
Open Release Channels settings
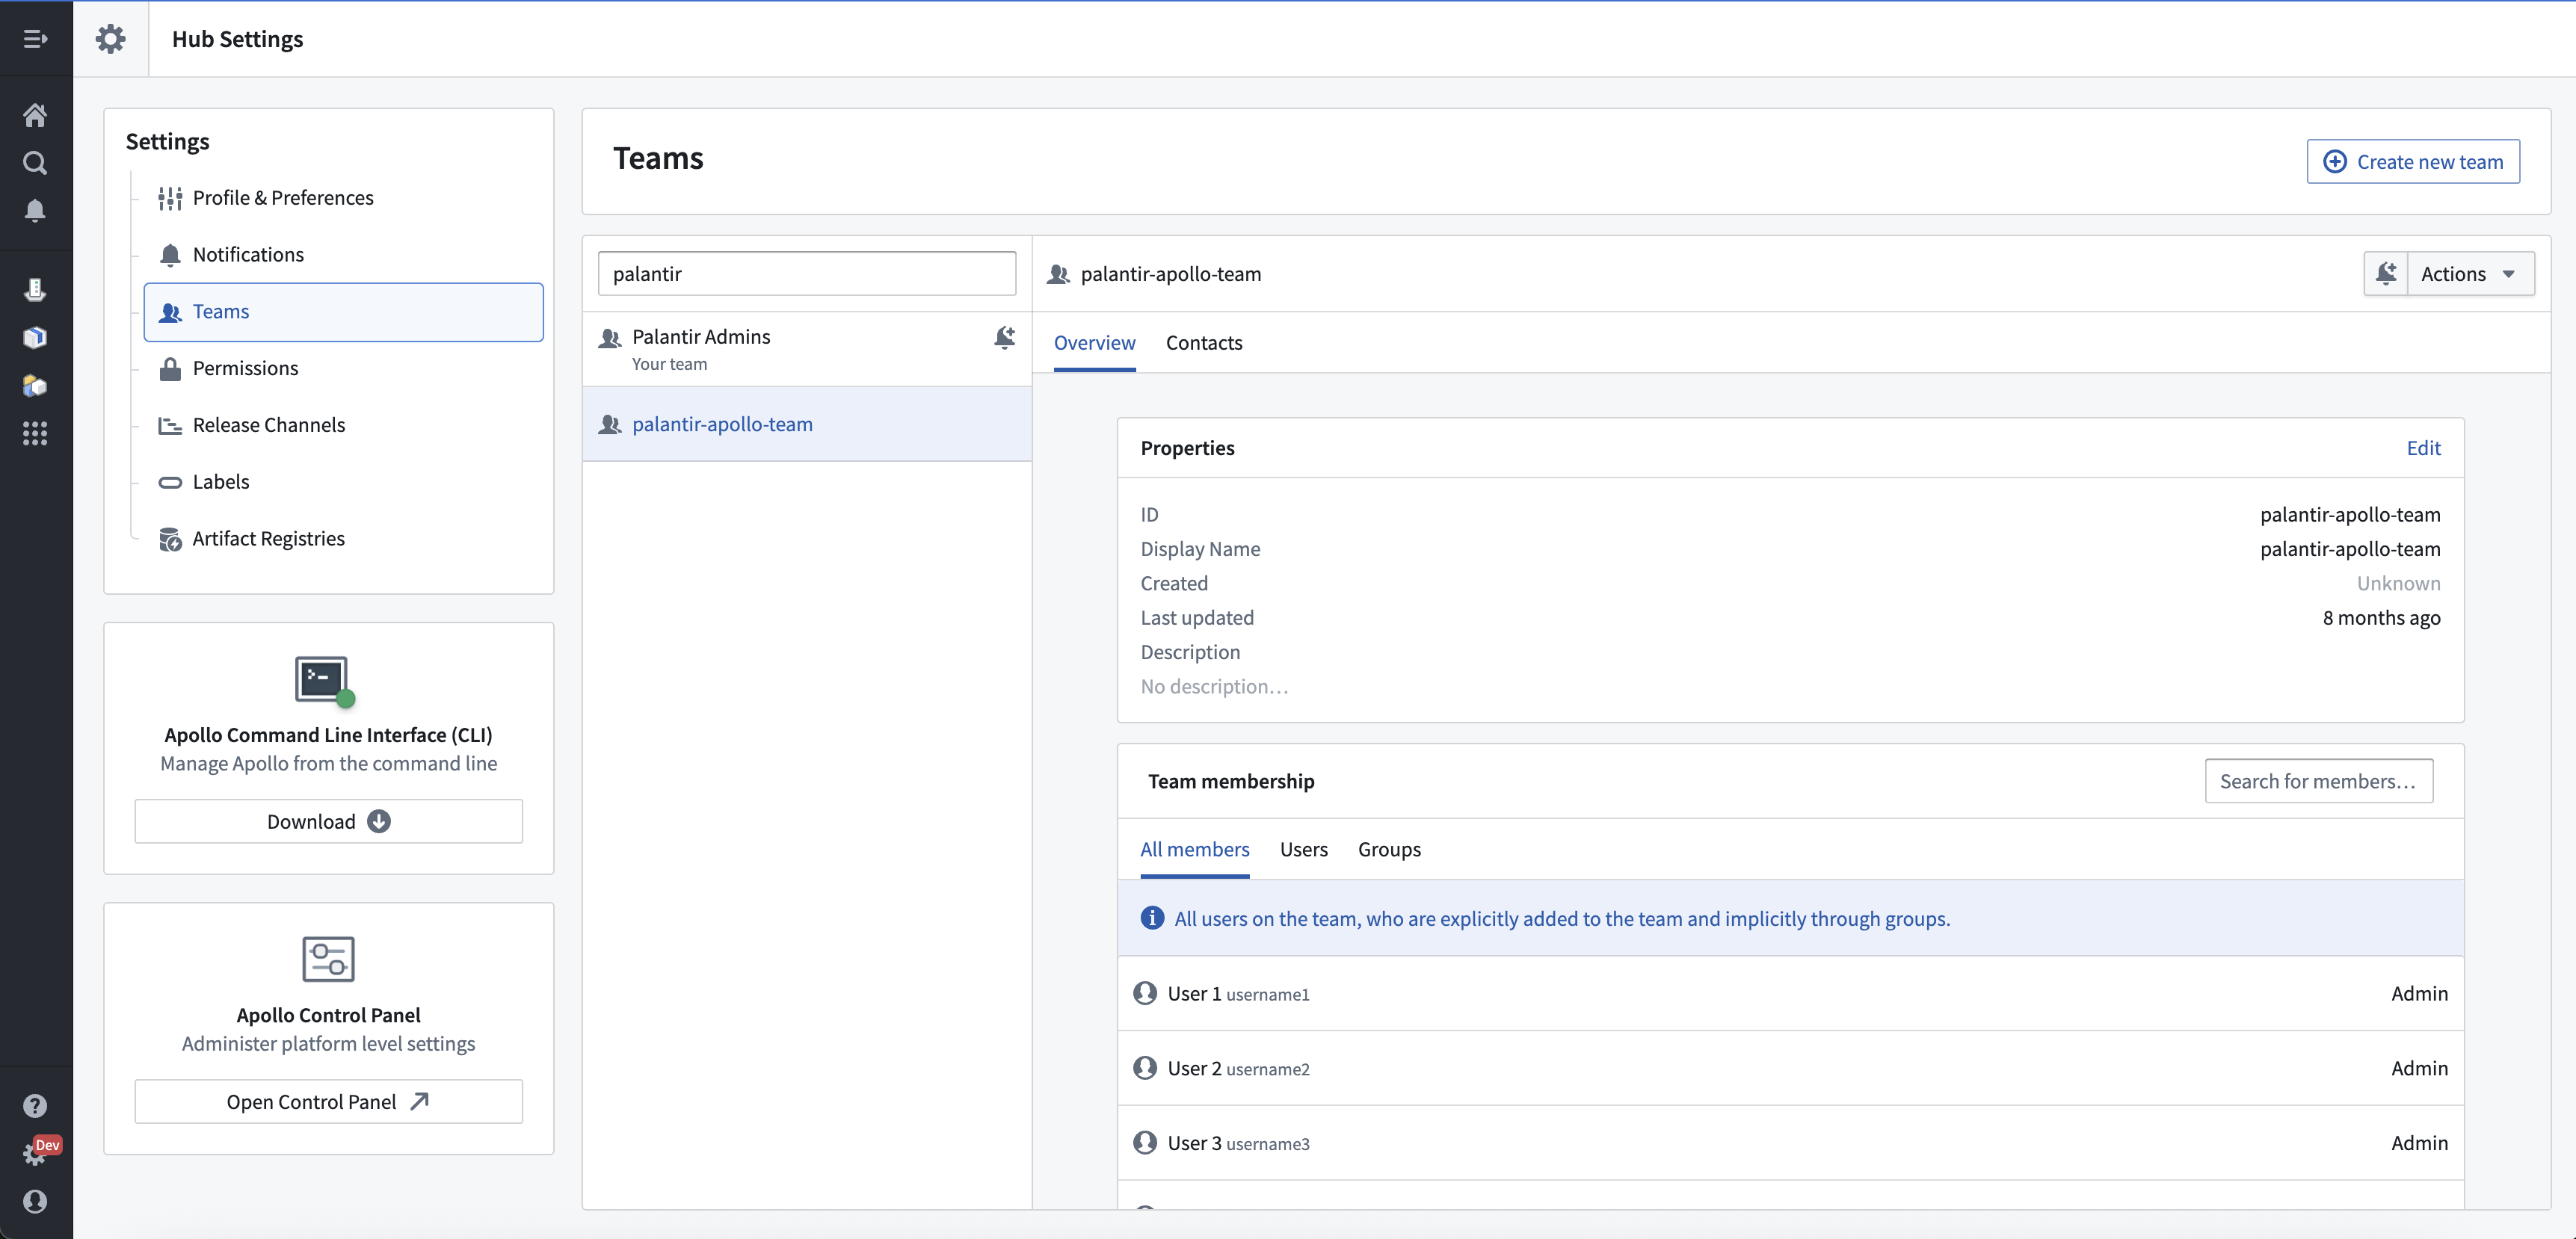[343, 425]
